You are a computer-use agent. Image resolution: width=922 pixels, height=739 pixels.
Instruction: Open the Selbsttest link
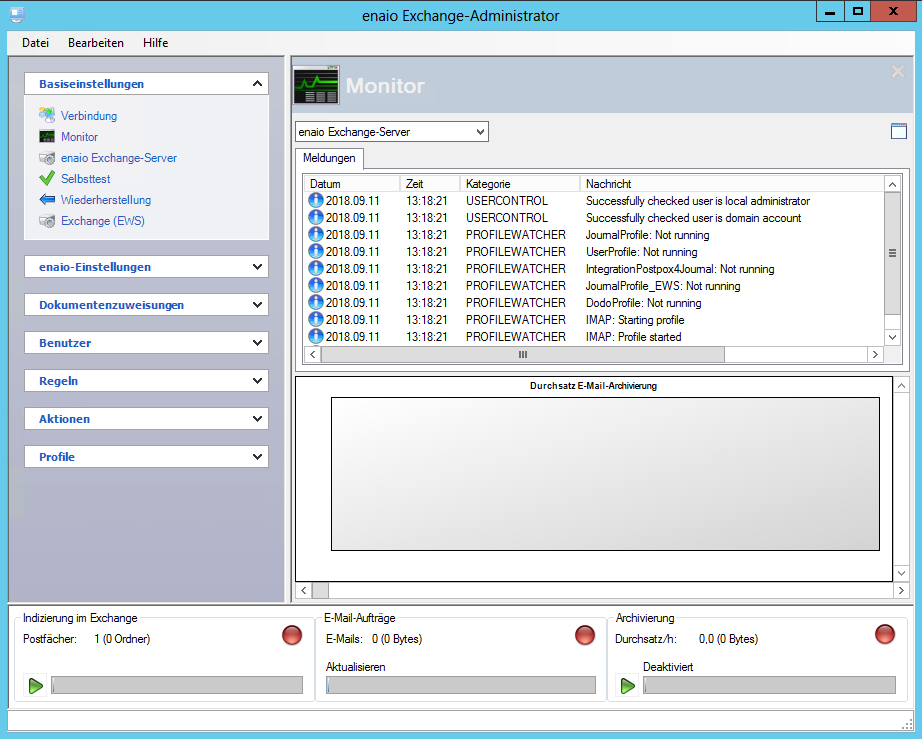tap(86, 179)
